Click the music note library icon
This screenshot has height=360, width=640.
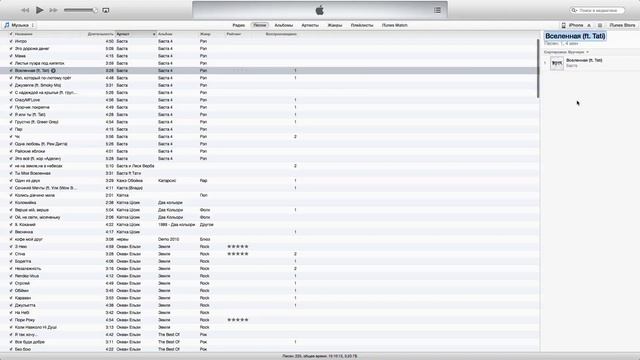pos(7,25)
